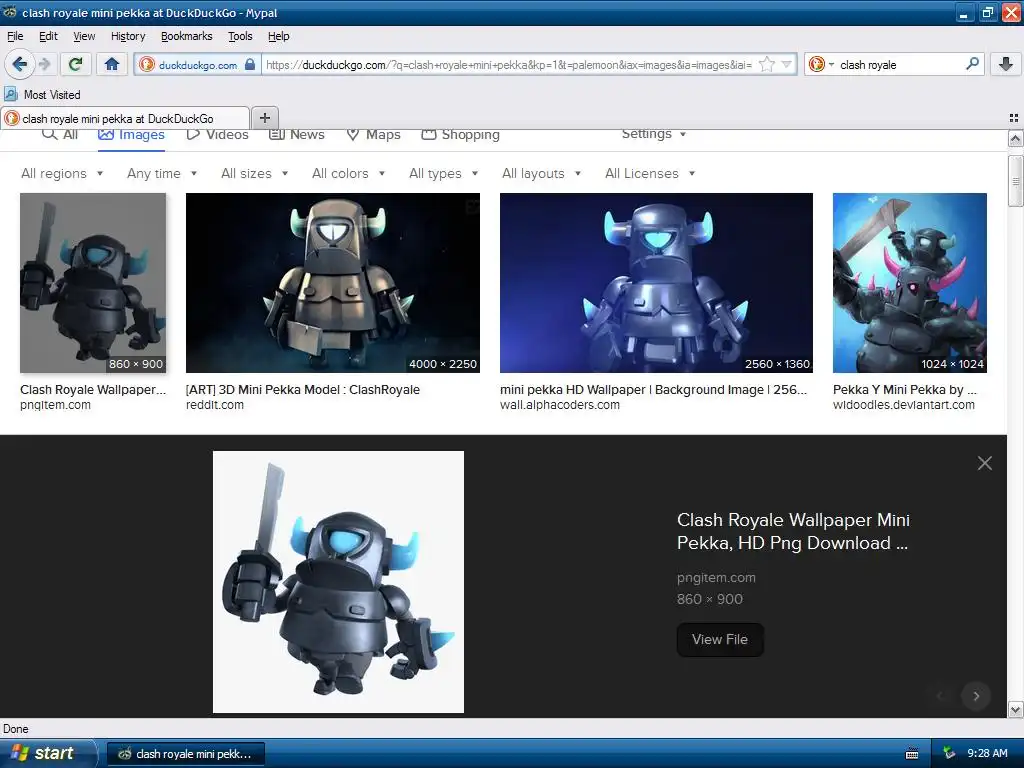The image size is (1024, 768).
Task: Click the Most Visited bookmarks label
Action: 52,95
